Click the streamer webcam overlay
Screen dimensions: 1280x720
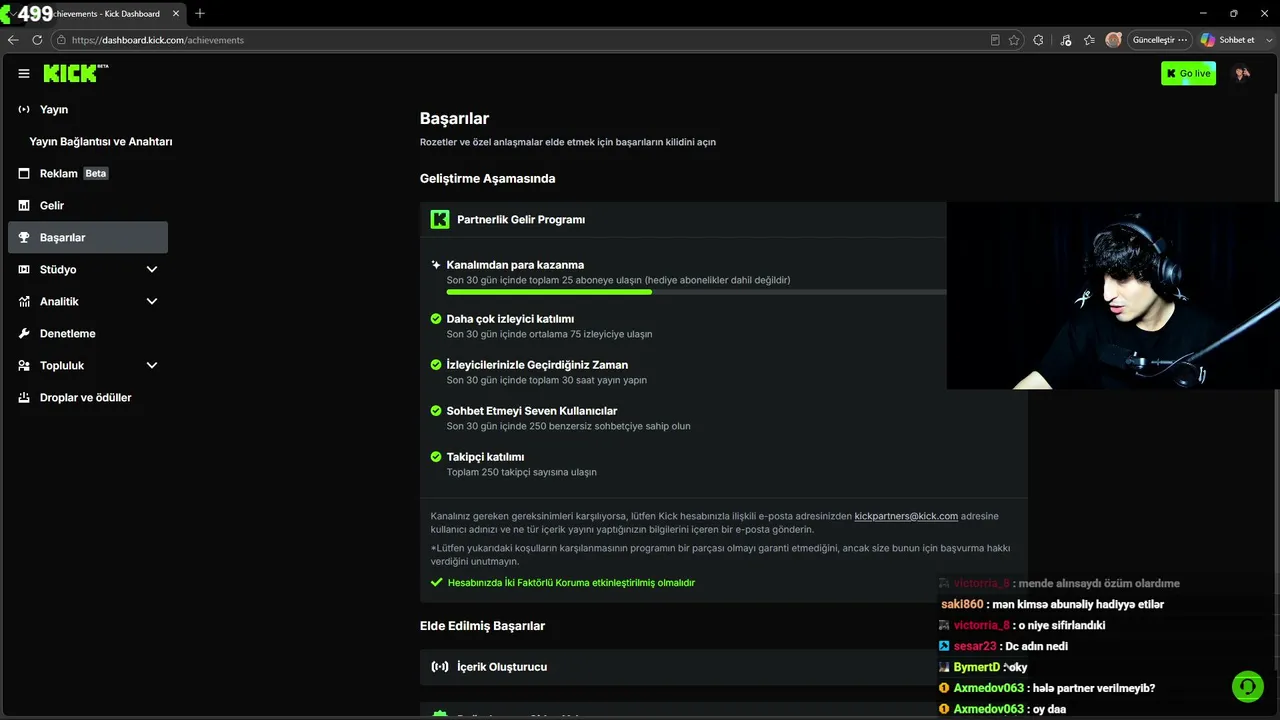tap(1113, 295)
